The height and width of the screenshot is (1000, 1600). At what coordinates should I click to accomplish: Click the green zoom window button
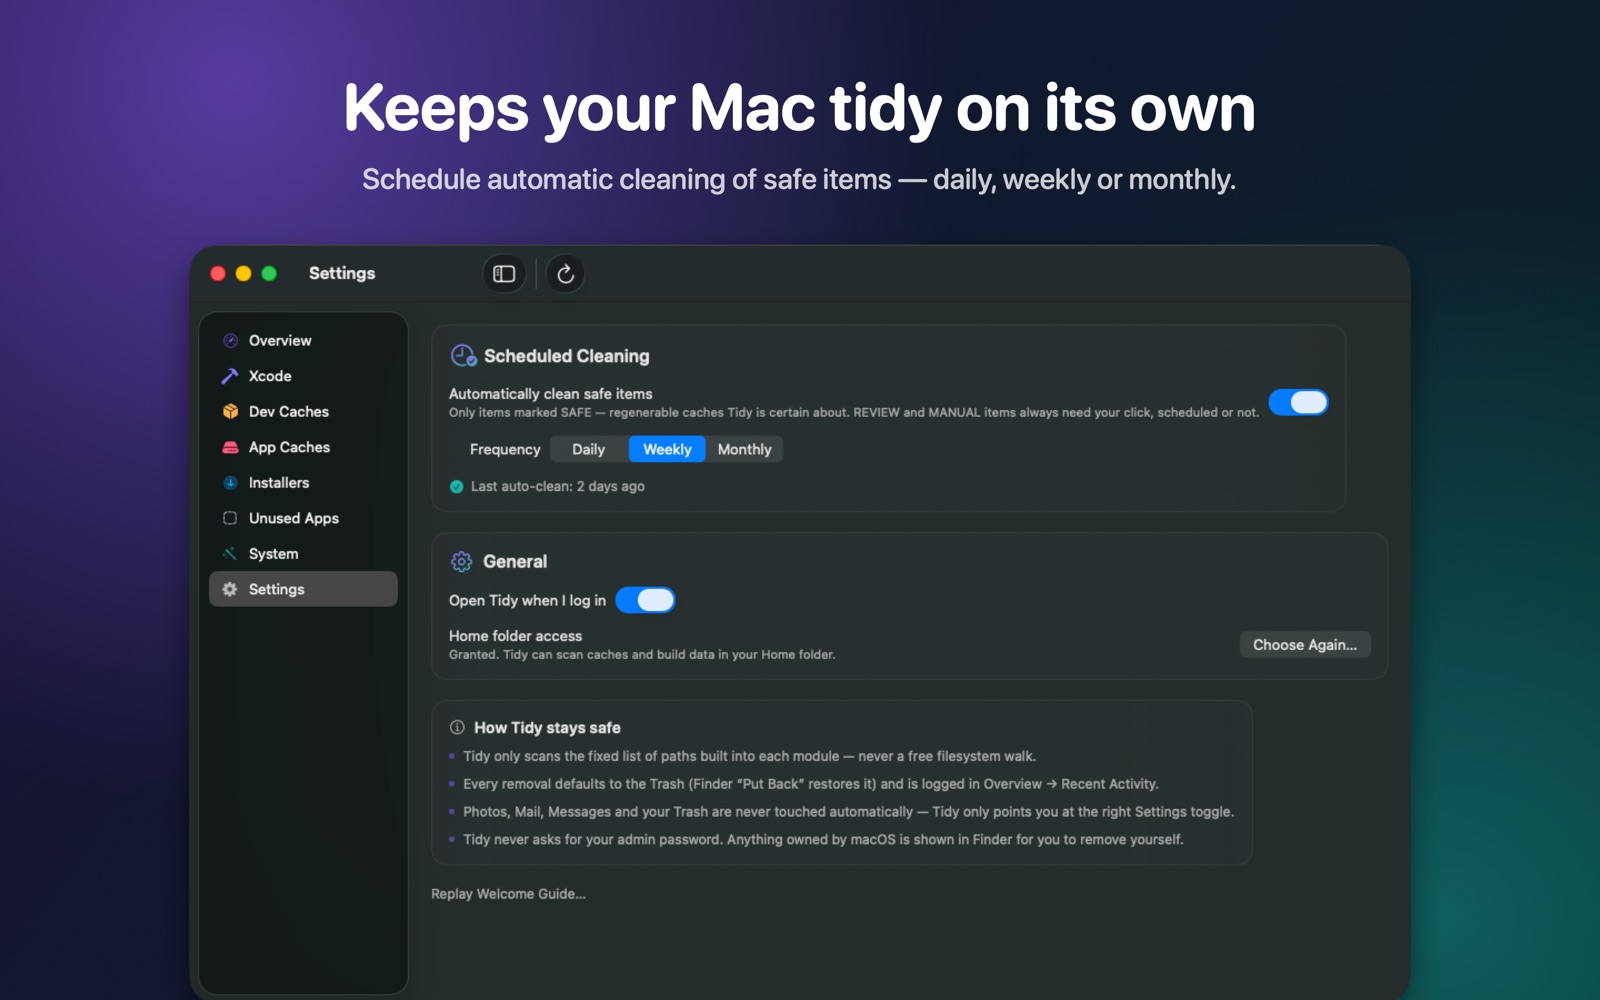269,274
